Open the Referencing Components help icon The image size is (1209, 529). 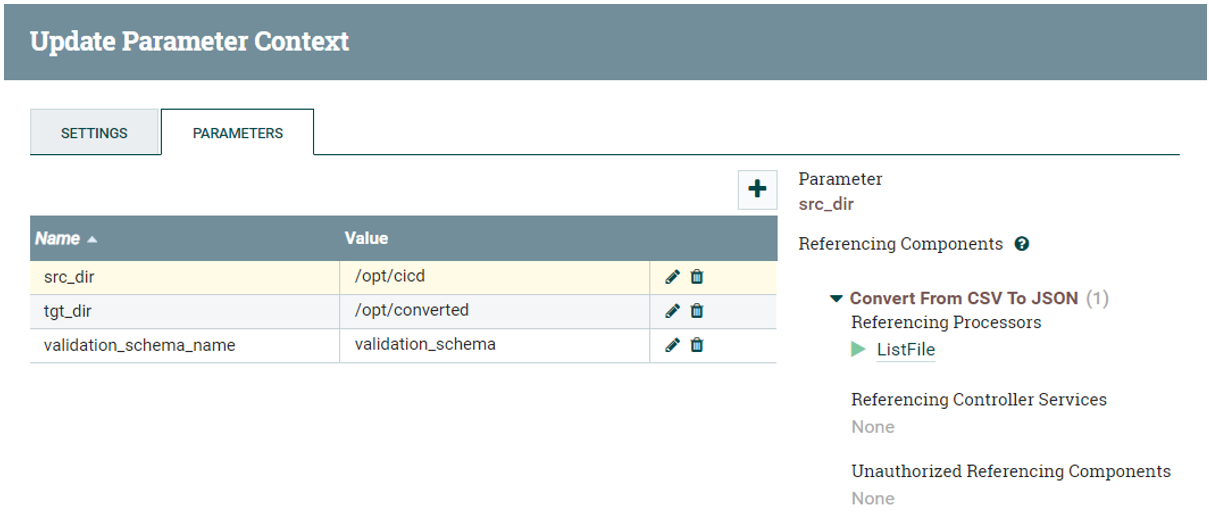coord(1021,244)
